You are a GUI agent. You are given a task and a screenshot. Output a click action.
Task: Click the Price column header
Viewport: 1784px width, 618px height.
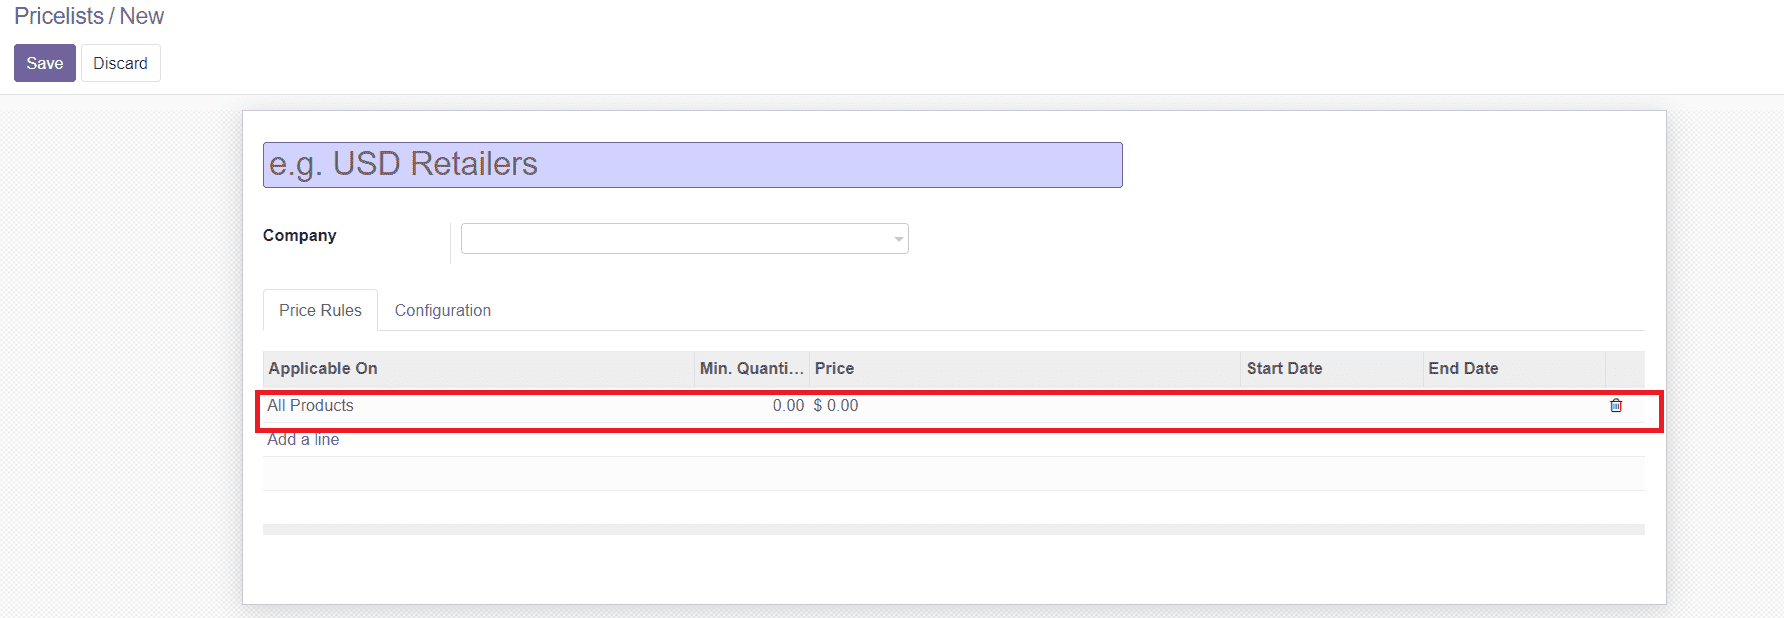point(833,368)
